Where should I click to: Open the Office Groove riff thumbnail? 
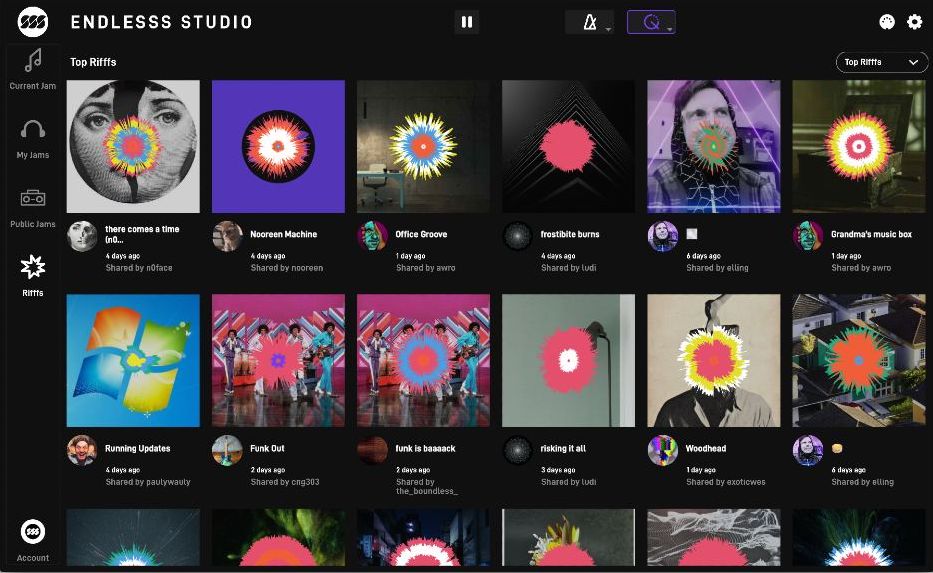click(x=424, y=146)
